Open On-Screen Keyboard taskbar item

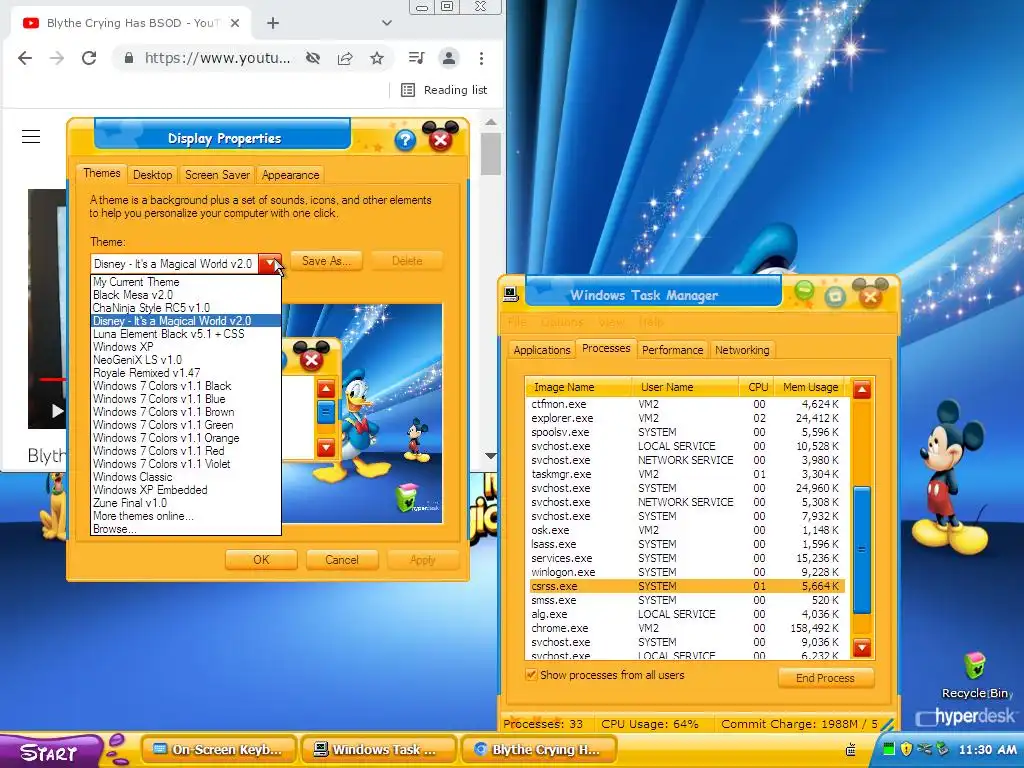(x=218, y=750)
